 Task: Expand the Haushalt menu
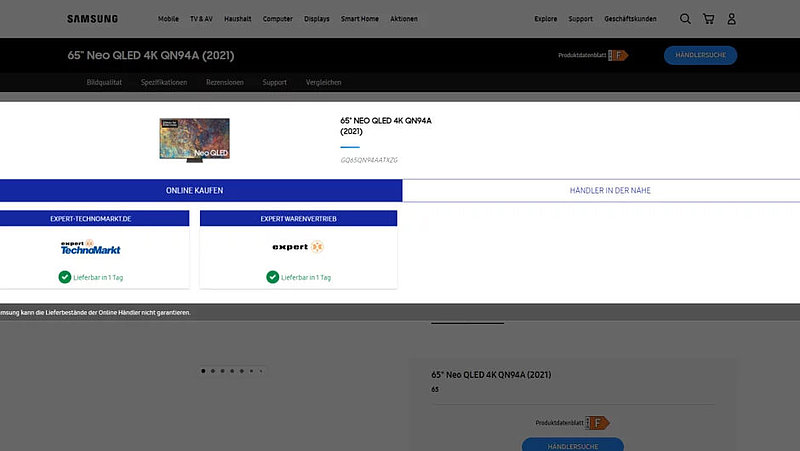238,19
